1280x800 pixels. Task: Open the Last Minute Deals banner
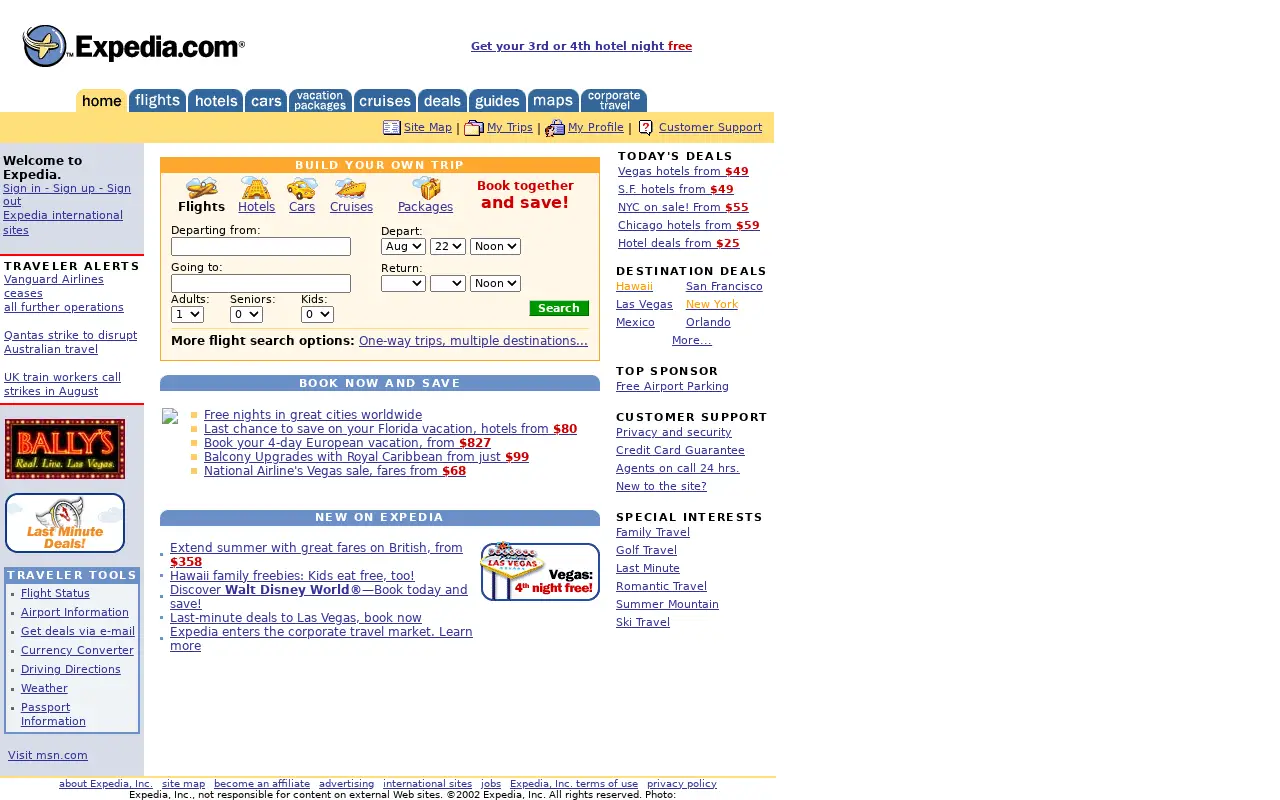(x=65, y=523)
